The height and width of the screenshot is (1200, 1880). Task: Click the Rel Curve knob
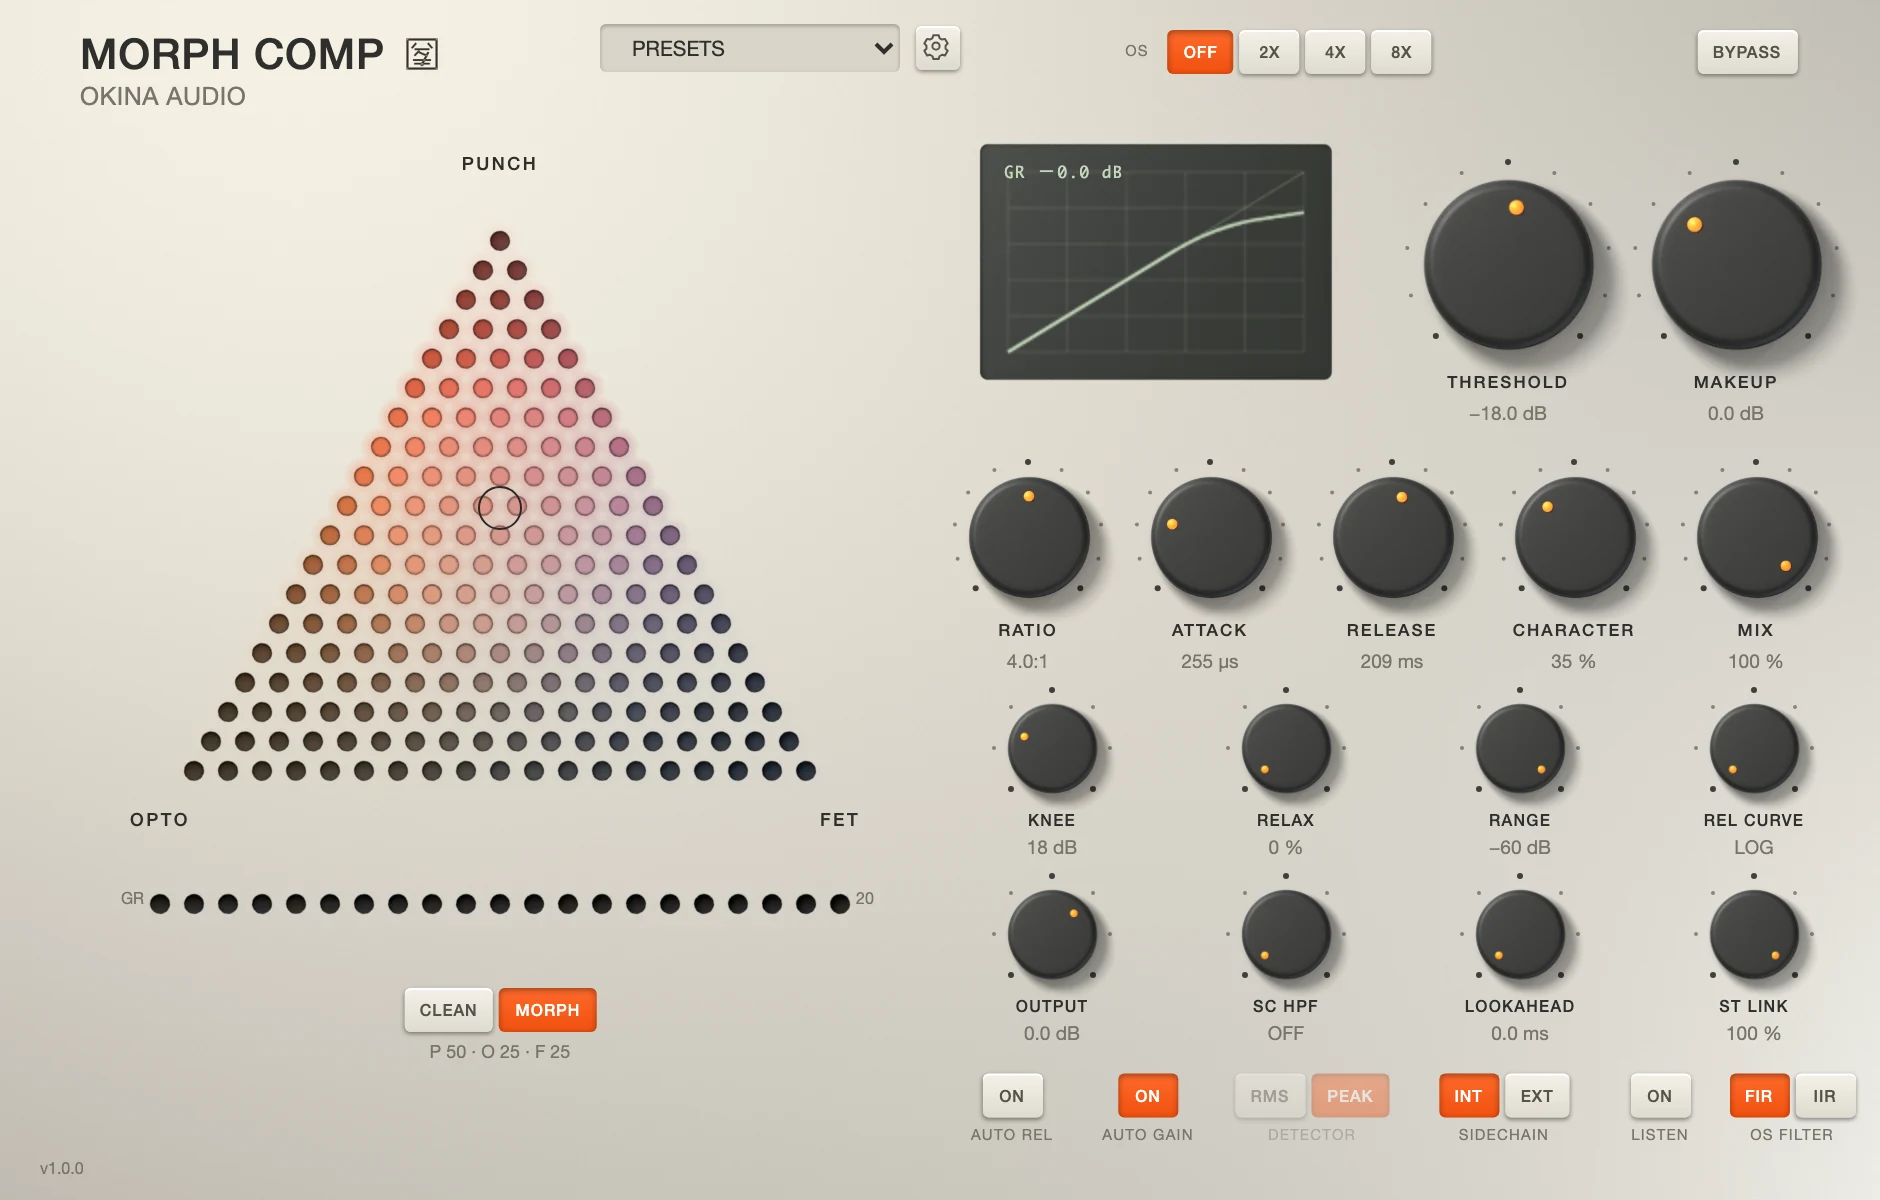pyautogui.click(x=1754, y=749)
